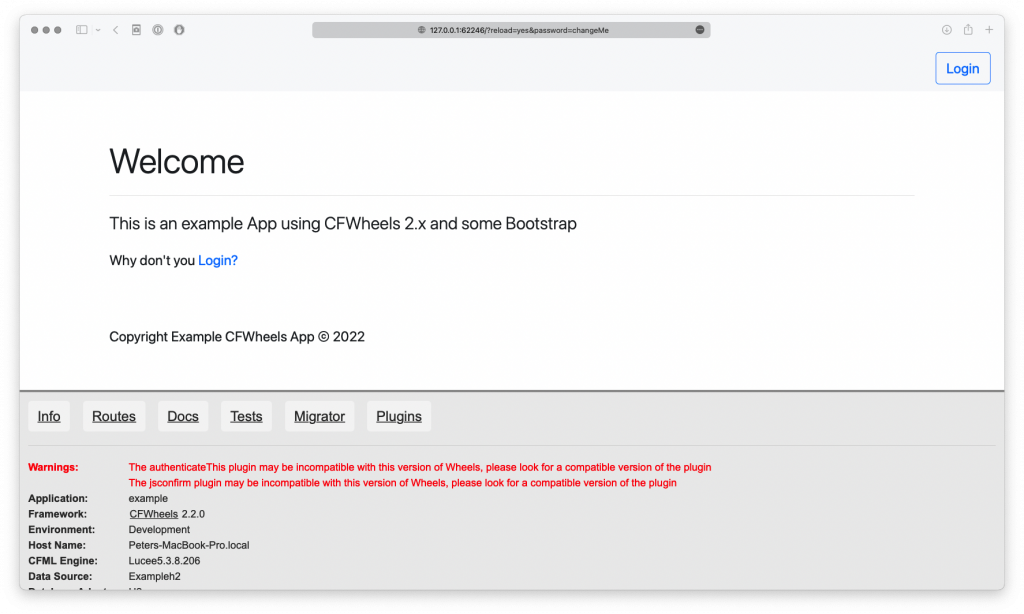
Task: View the Plugins tab
Action: point(399,416)
